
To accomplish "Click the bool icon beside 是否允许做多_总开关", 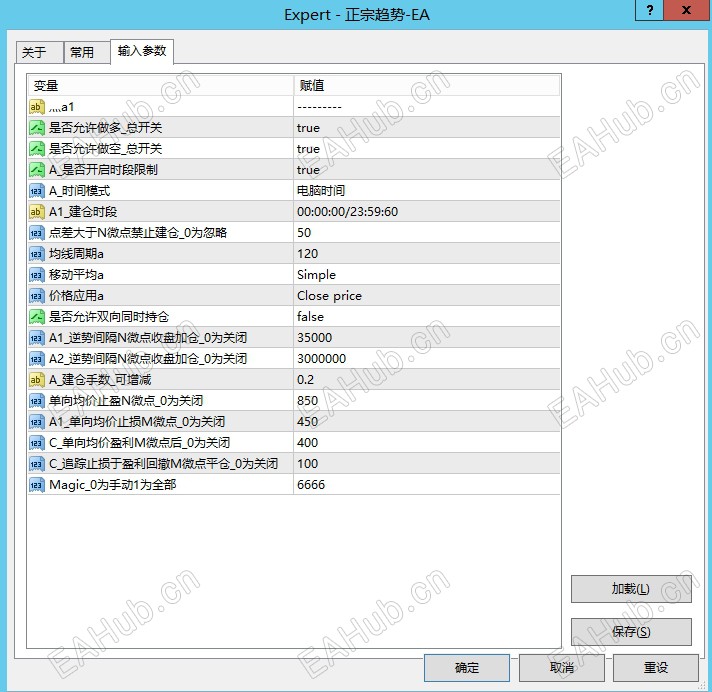I will 37,128.
